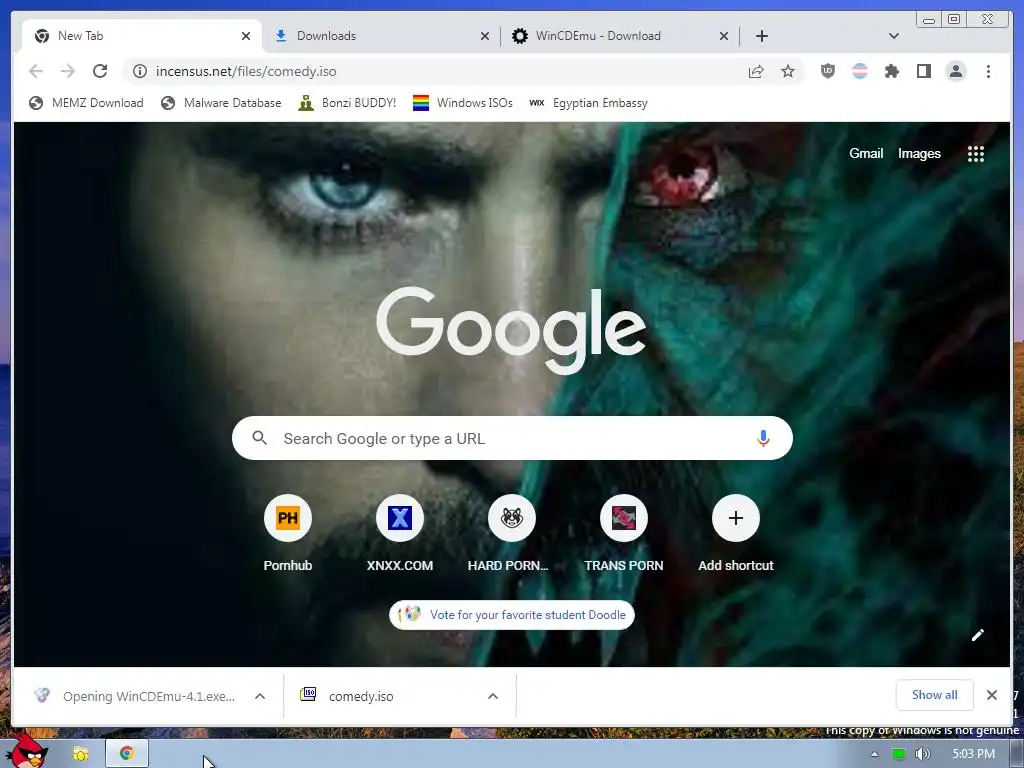Screen dimensions: 1024x768
Task: Customize this page pencil icon
Action: pos(977,635)
